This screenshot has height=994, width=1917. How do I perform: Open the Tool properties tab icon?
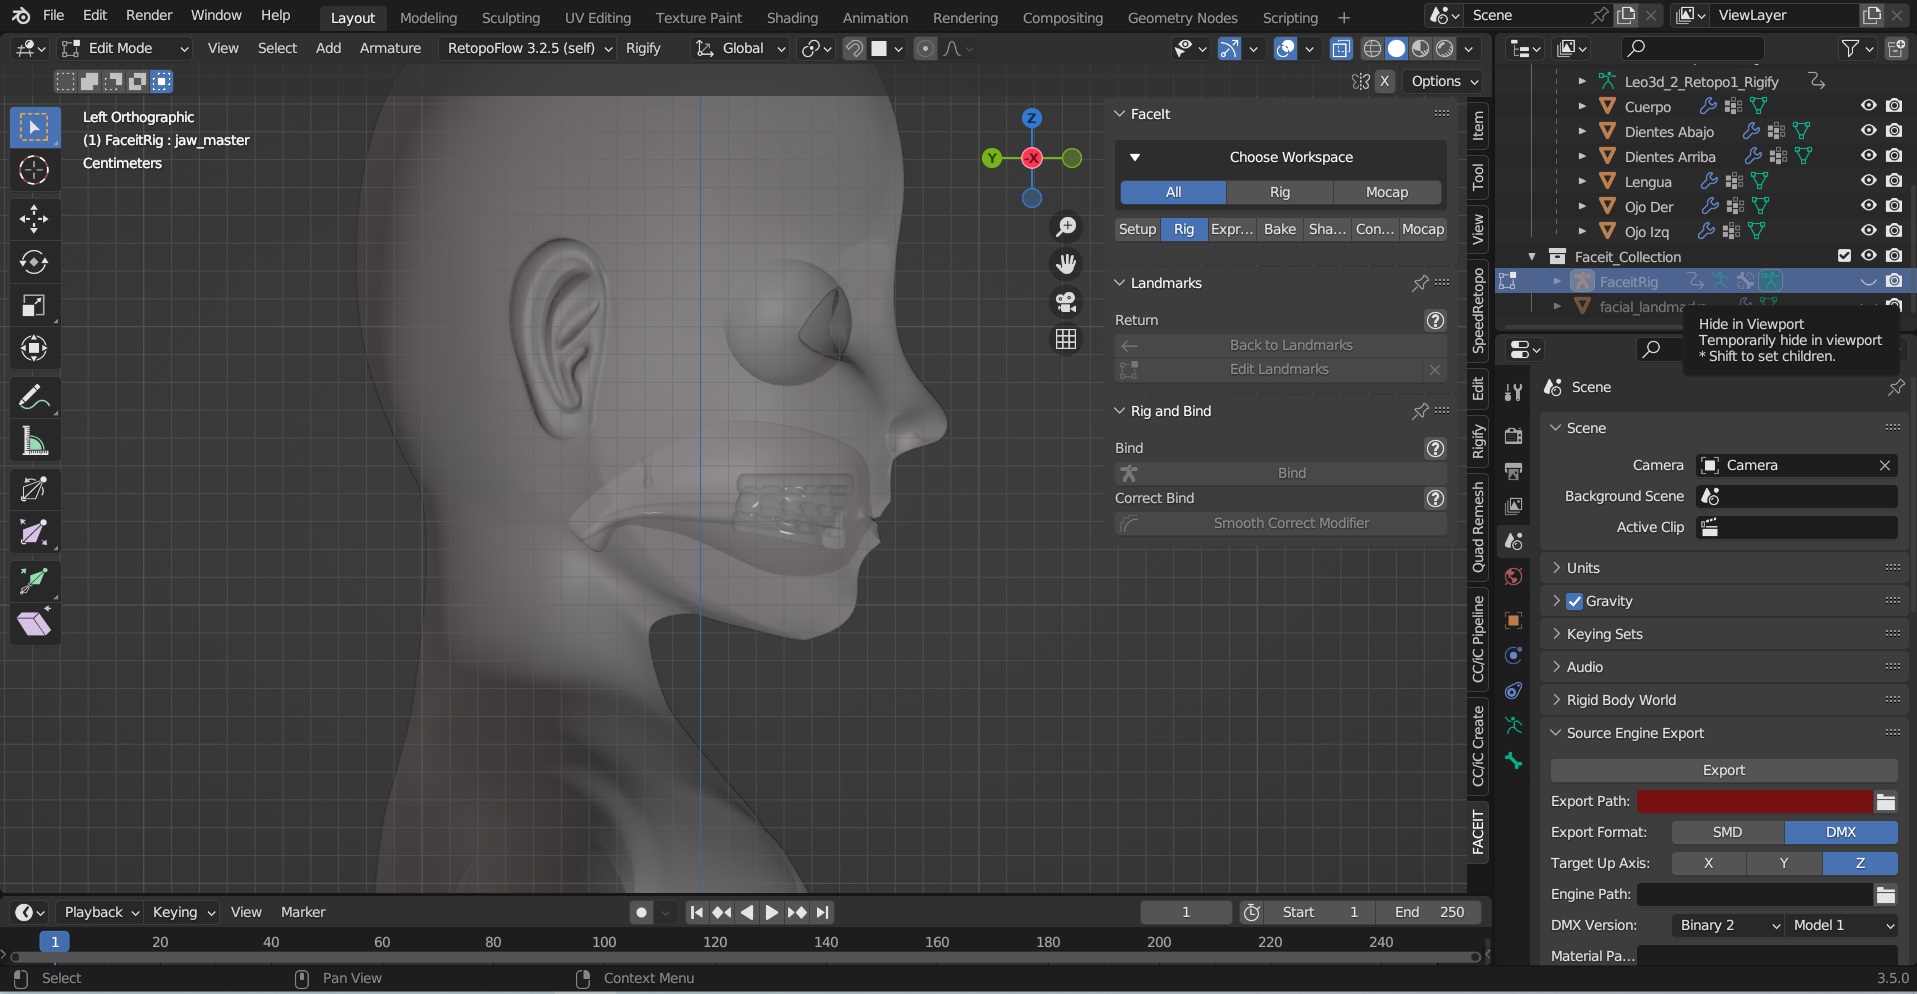(1513, 393)
